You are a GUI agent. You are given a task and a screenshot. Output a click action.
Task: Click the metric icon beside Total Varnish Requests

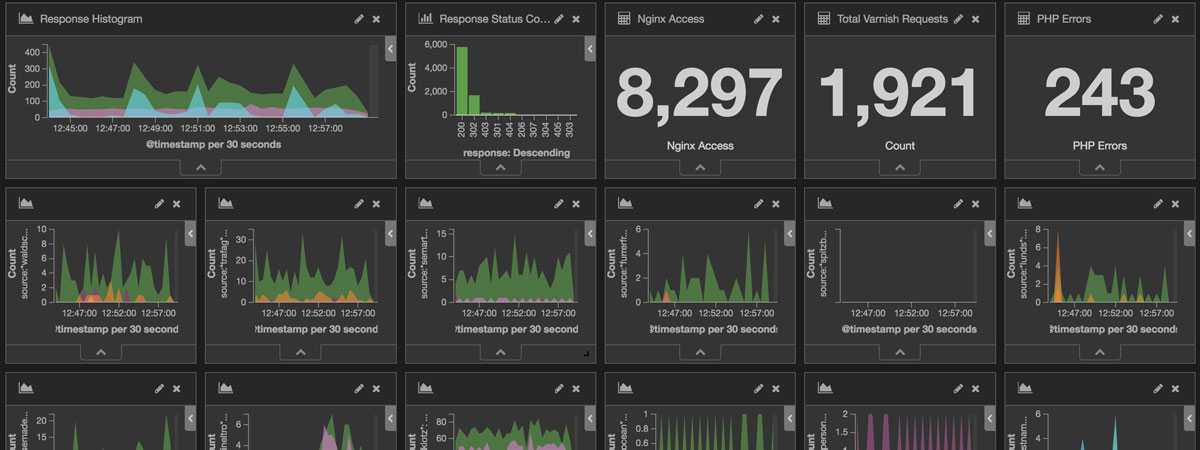[x=824, y=19]
